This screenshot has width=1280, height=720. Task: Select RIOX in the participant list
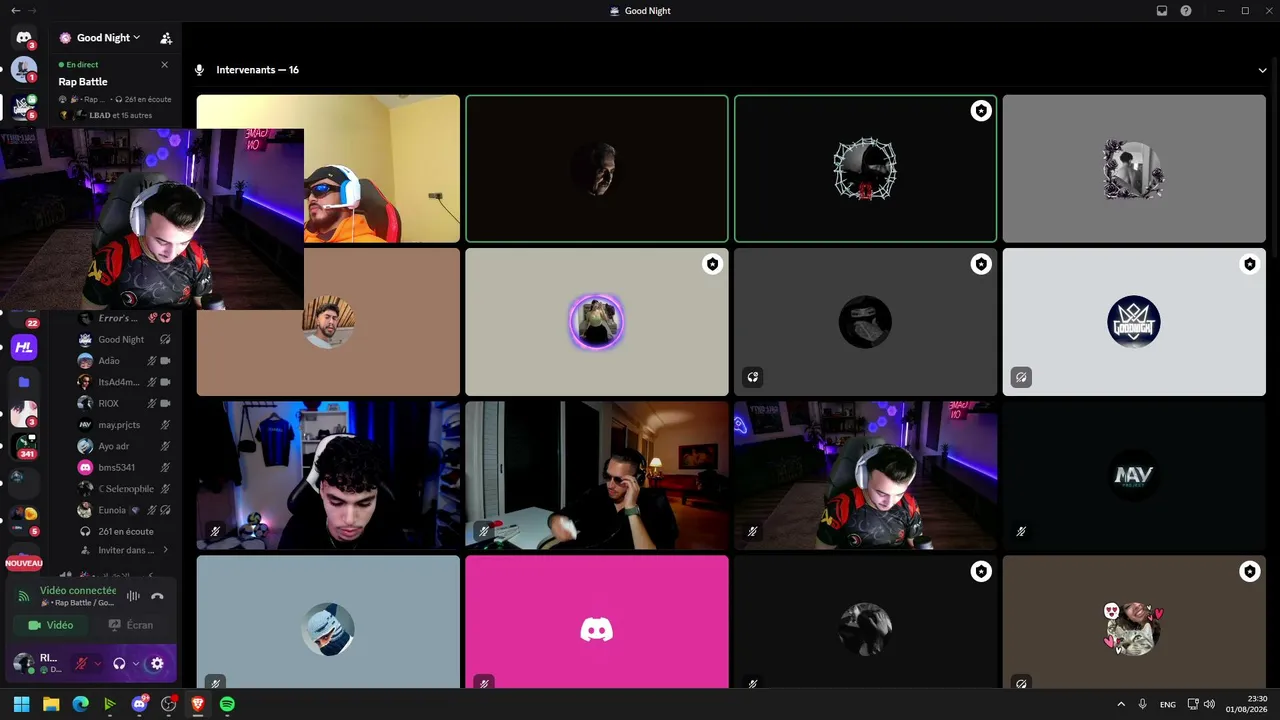tap(124, 403)
